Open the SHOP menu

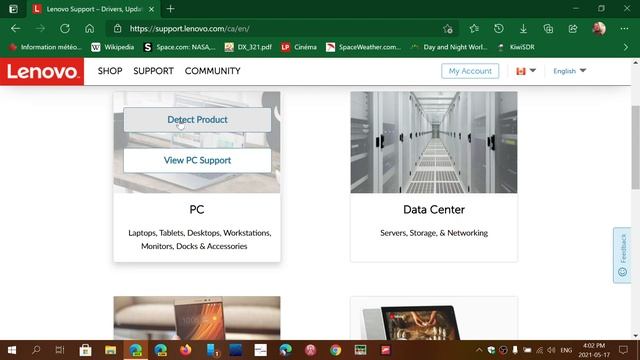pyautogui.click(x=110, y=71)
